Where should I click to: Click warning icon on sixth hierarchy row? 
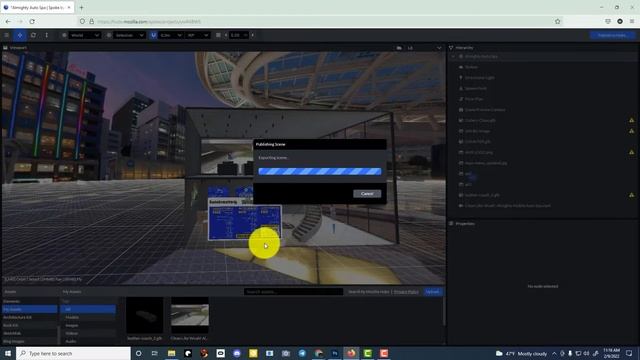tap(631, 120)
